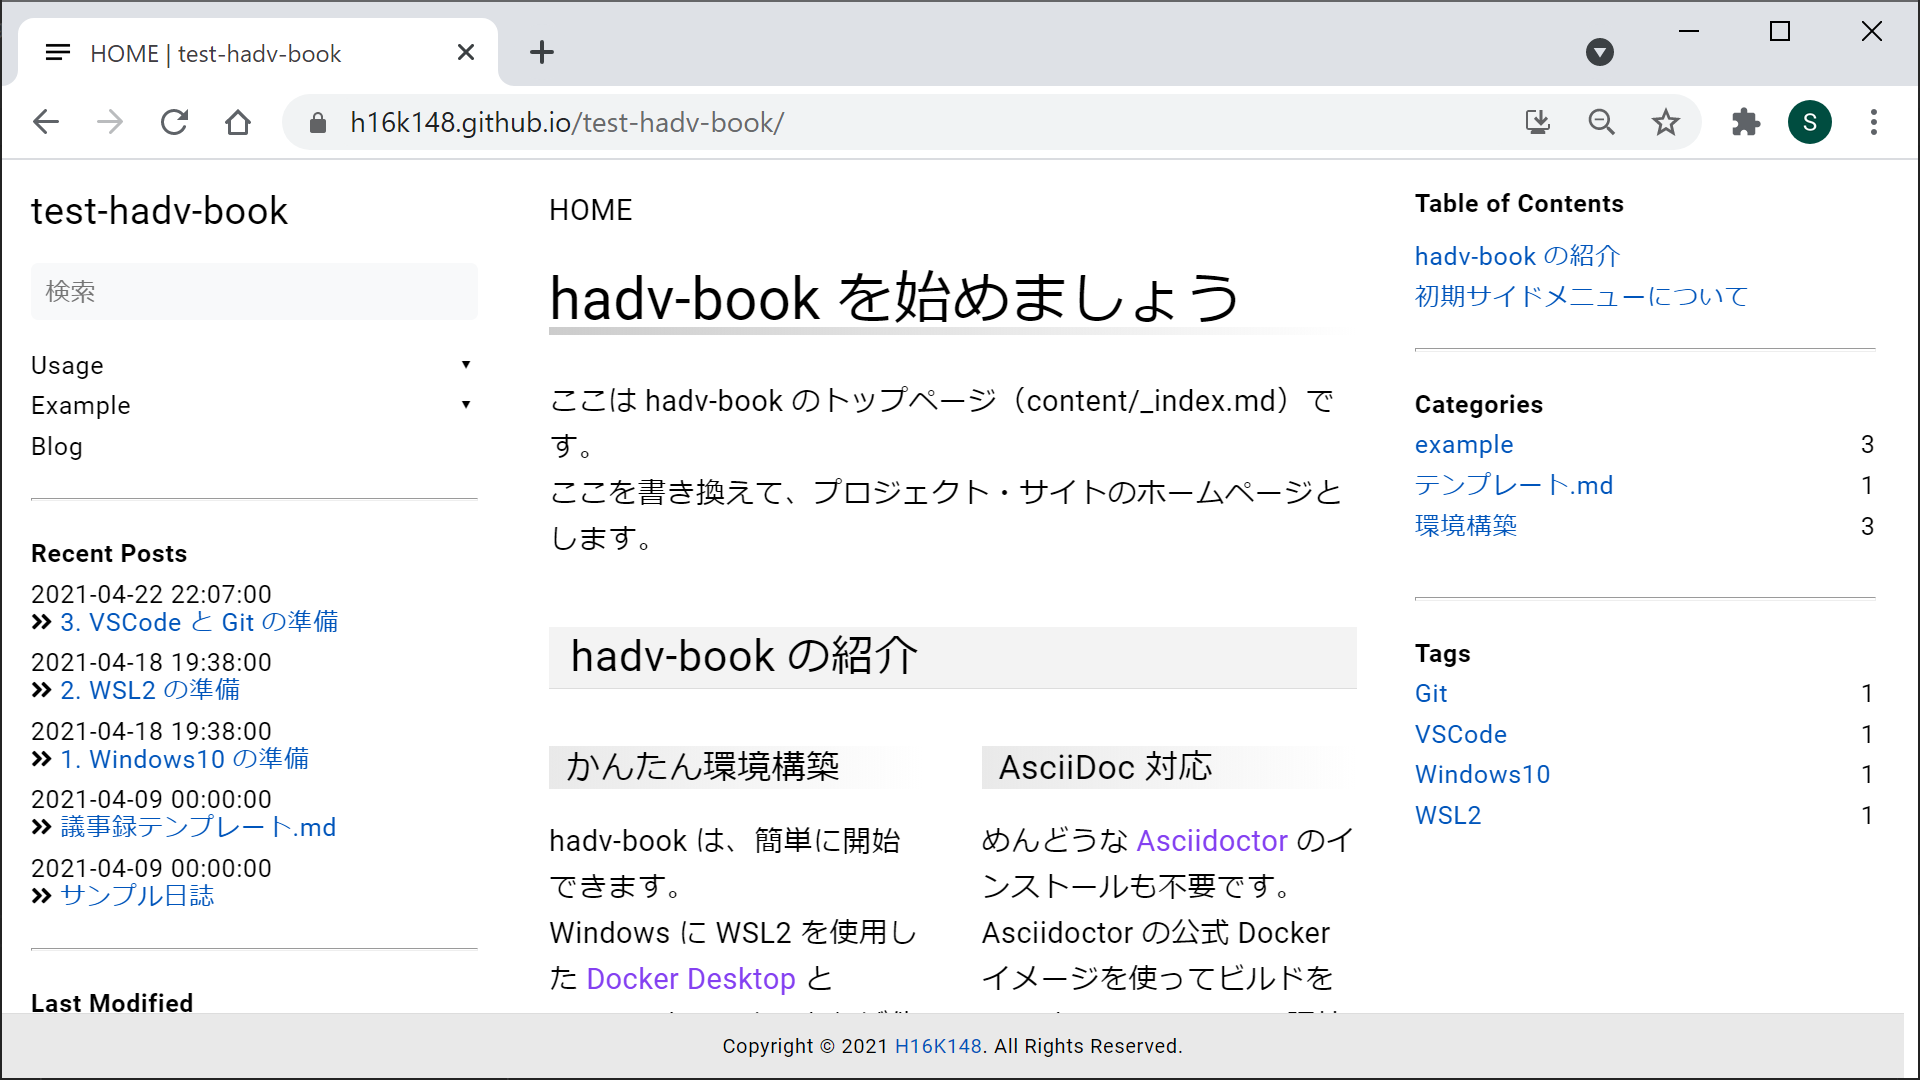This screenshot has height=1080, width=1920.
Task: Expand the Usage menu arrow
Action: click(466, 365)
